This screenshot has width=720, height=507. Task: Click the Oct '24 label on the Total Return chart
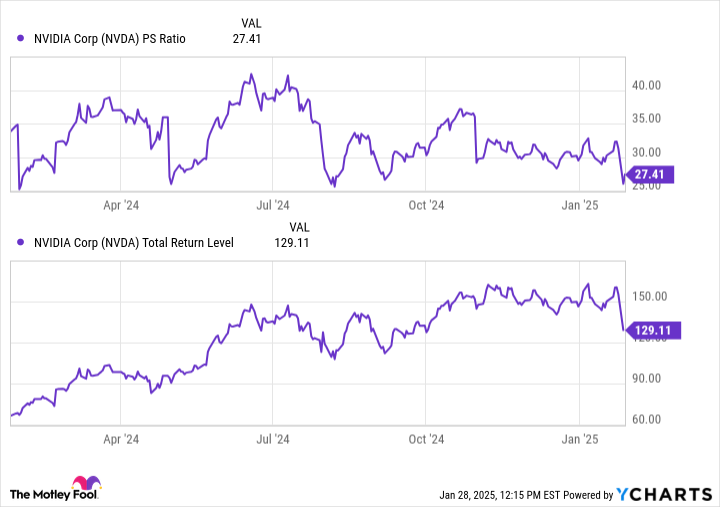click(x=426, y=439)
